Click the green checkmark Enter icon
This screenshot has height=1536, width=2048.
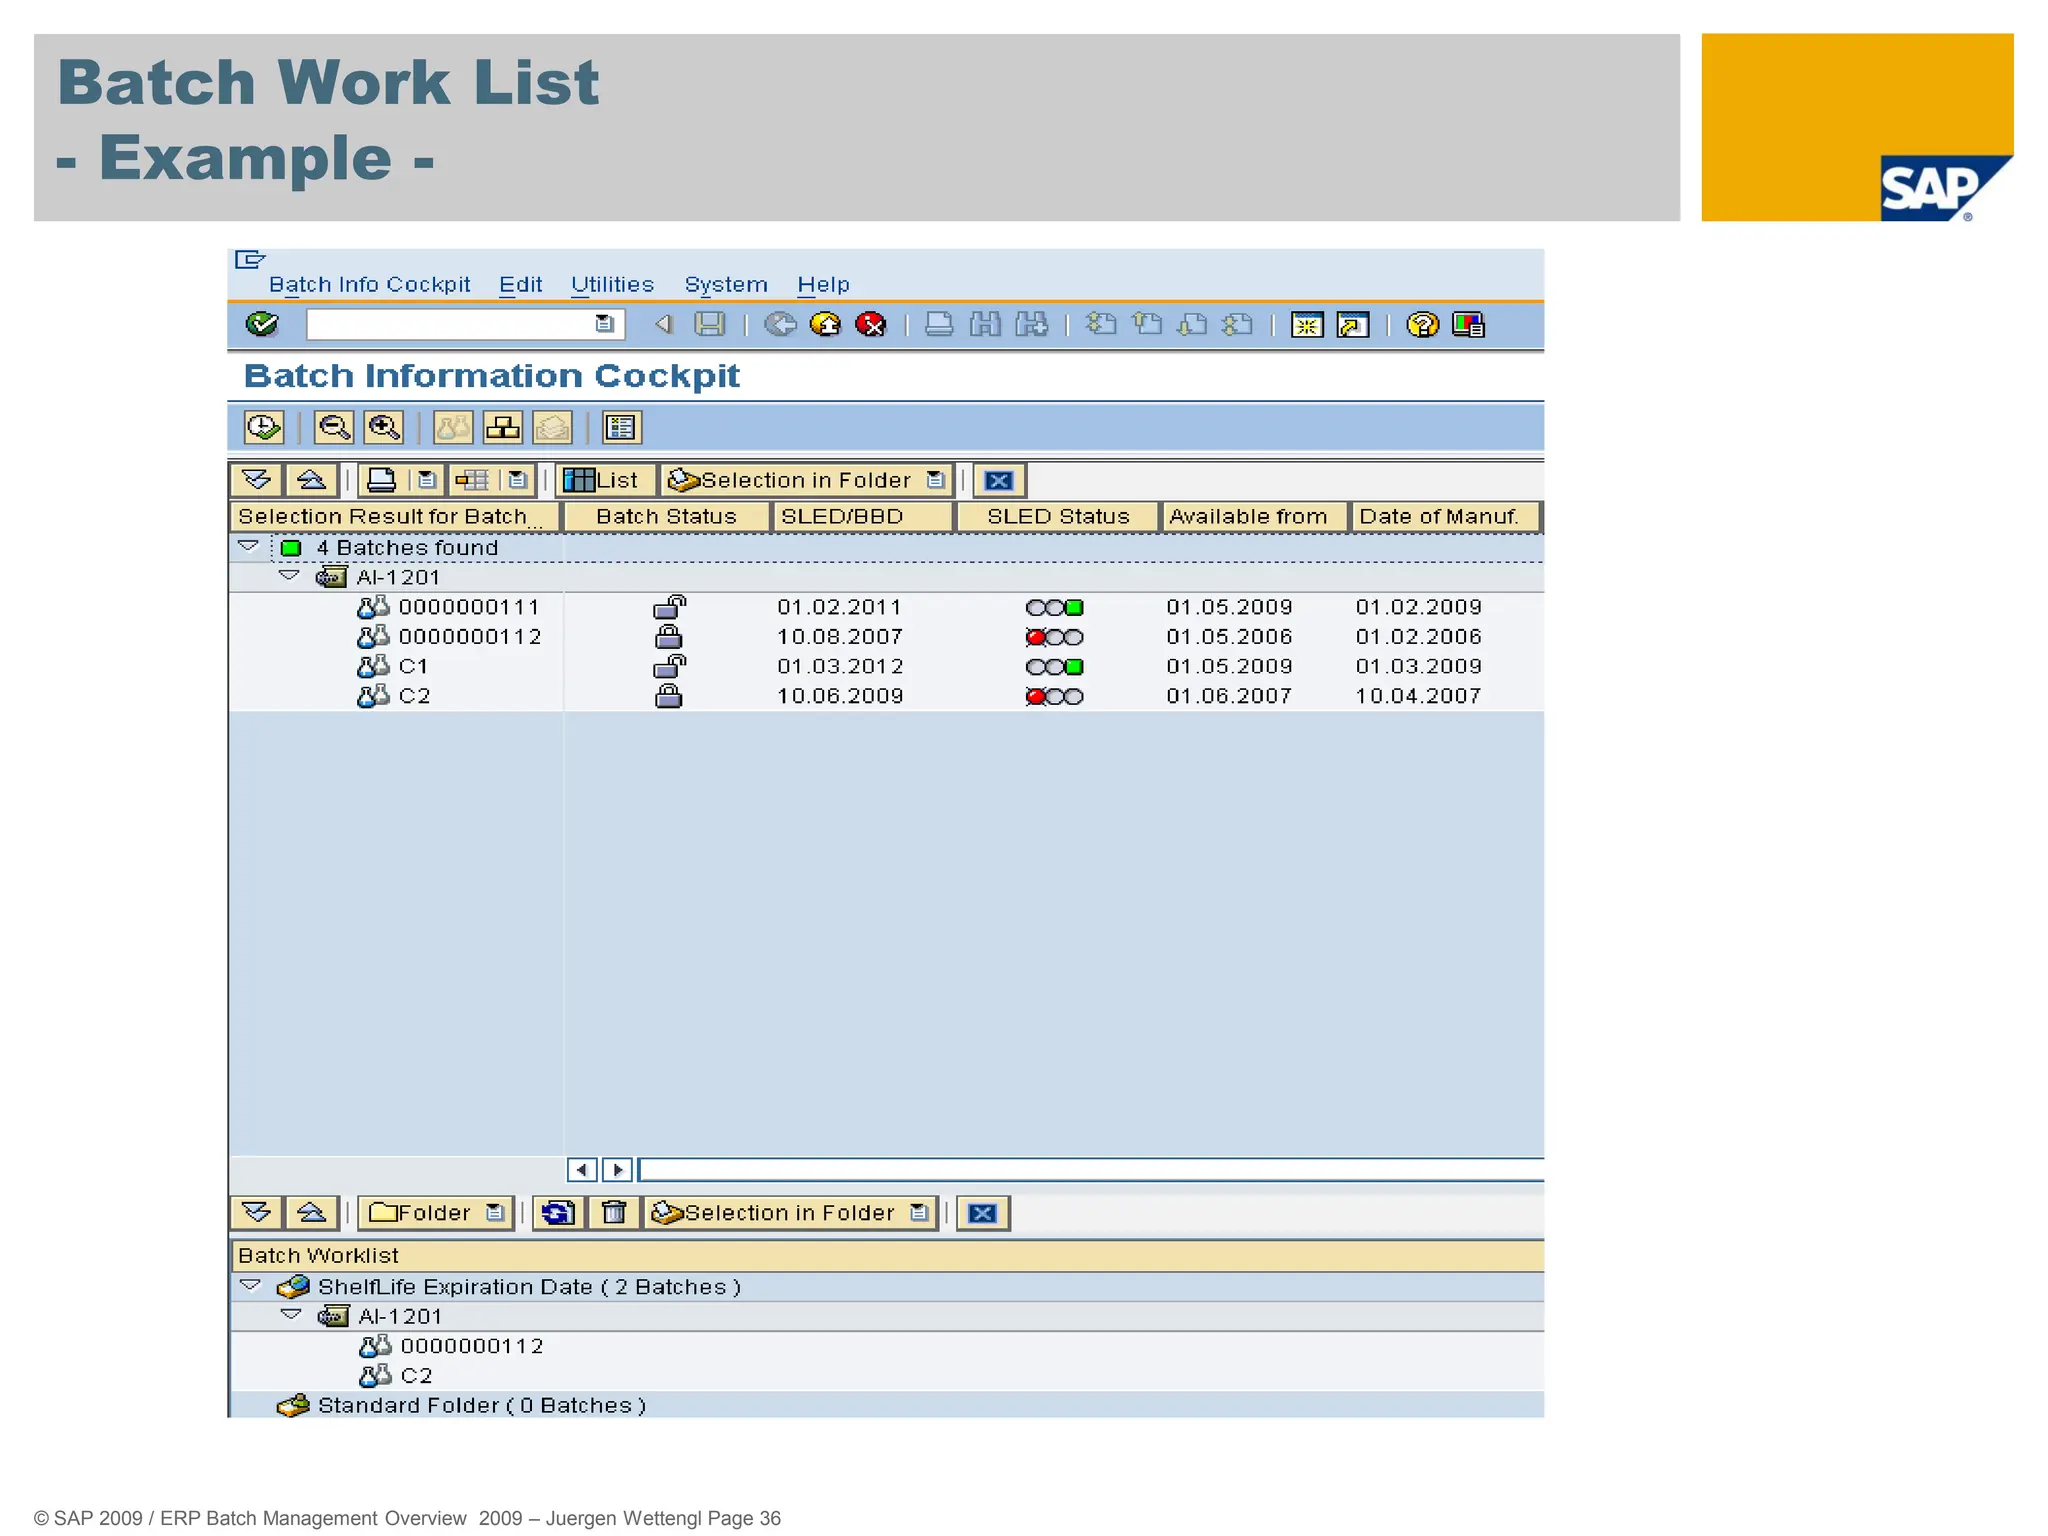(x=262, y=324)
